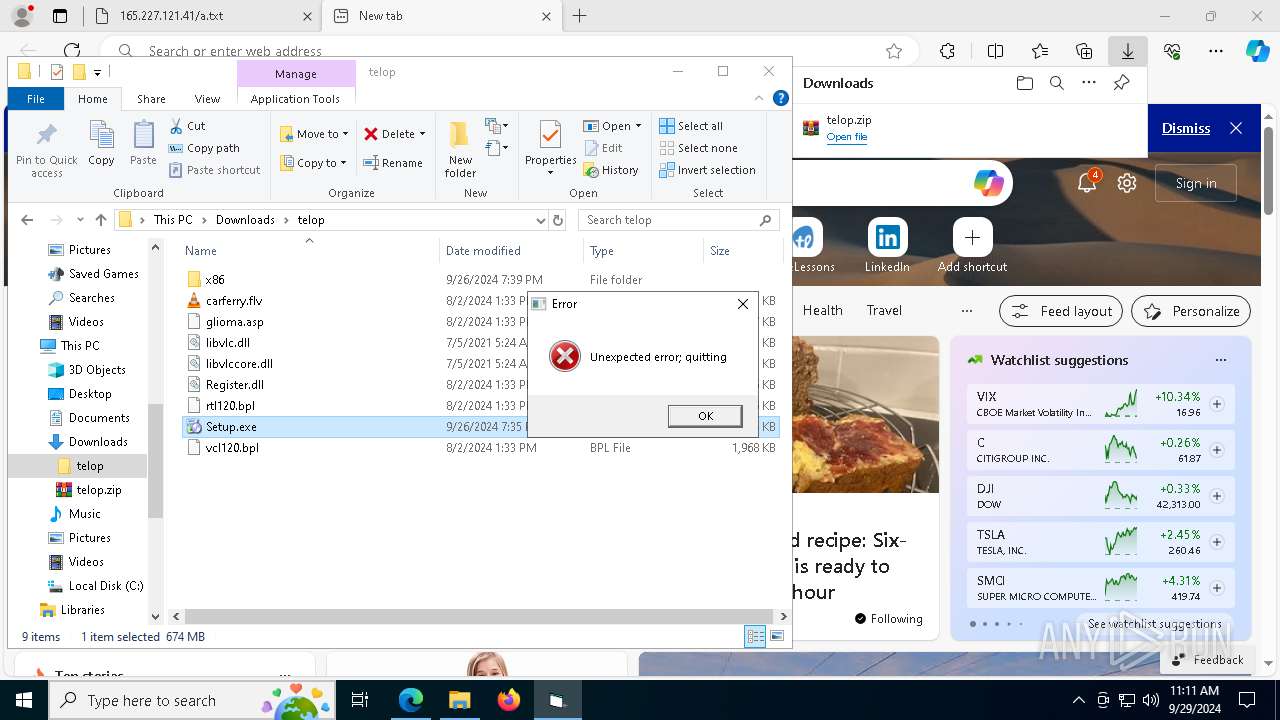Click History in the Open group
1280x720 pixels.
pyautogui.click(x=611, y=170)
